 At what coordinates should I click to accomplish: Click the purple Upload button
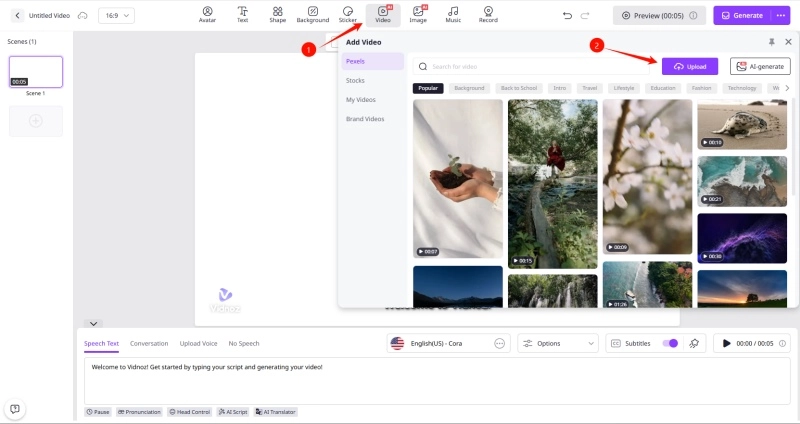tap(690, 66)
